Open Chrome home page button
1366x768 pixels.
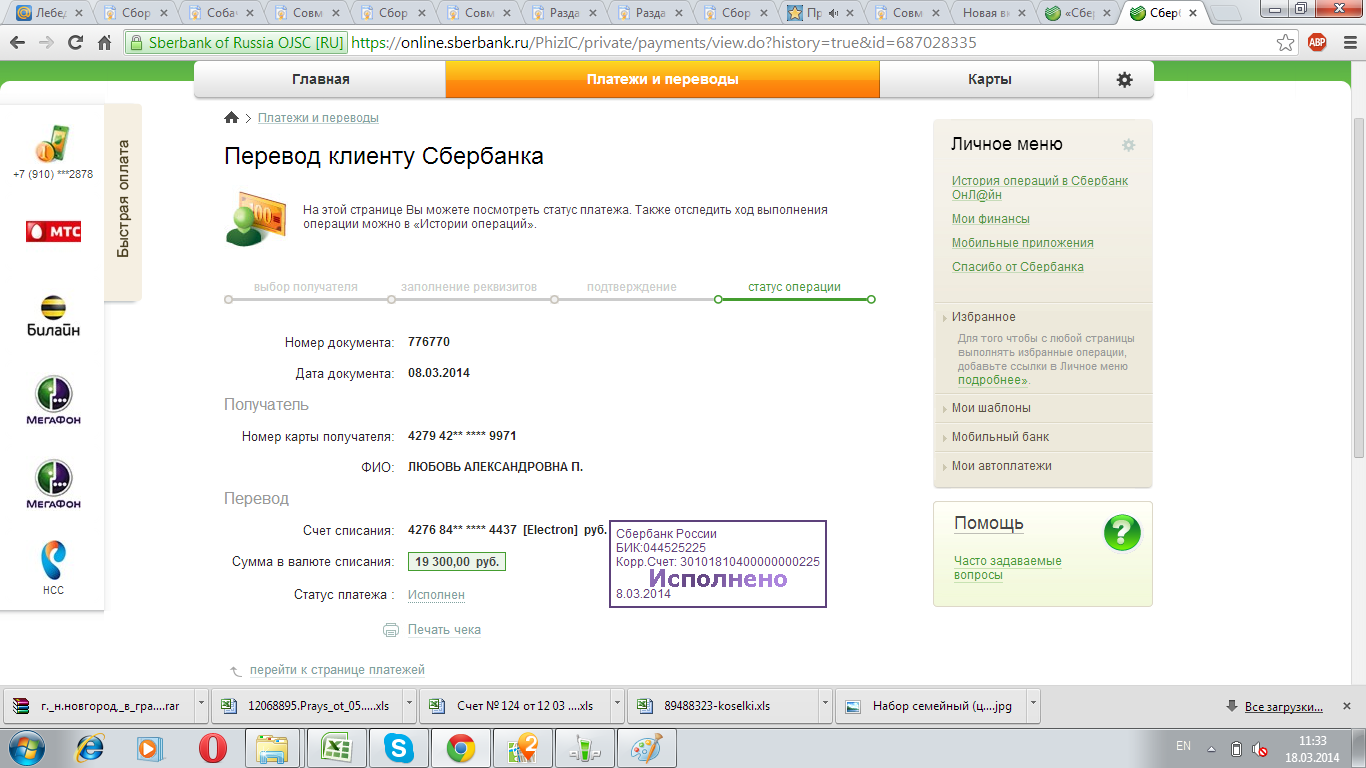[x=104, y=43]
